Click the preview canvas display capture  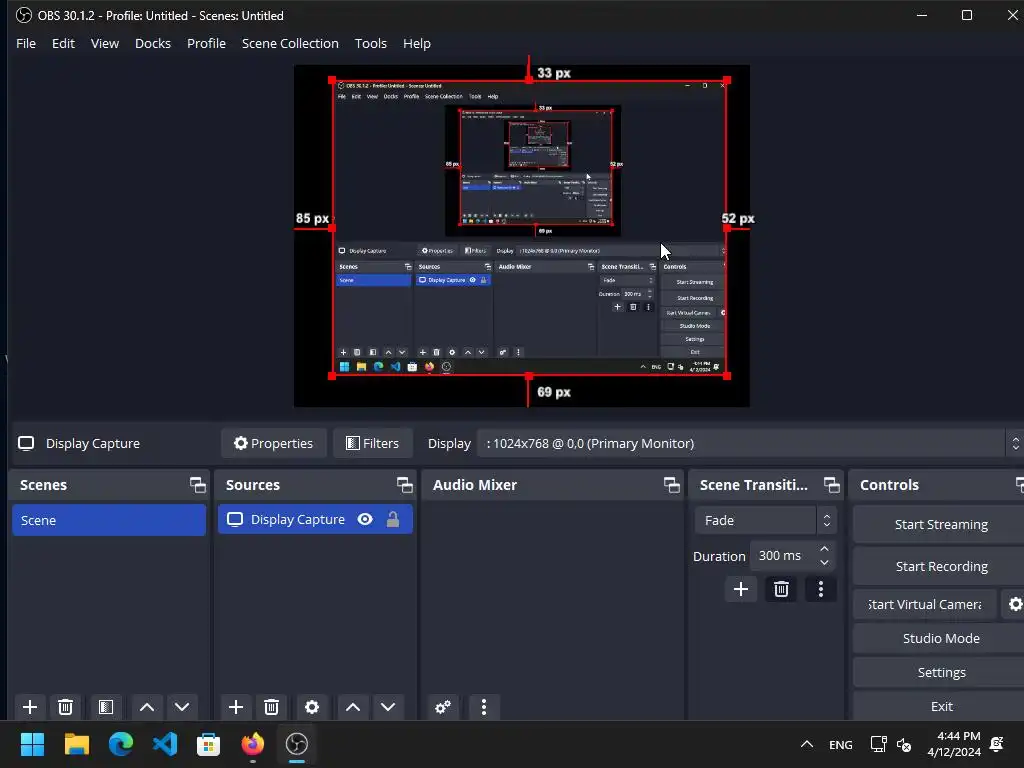(530, 228)
